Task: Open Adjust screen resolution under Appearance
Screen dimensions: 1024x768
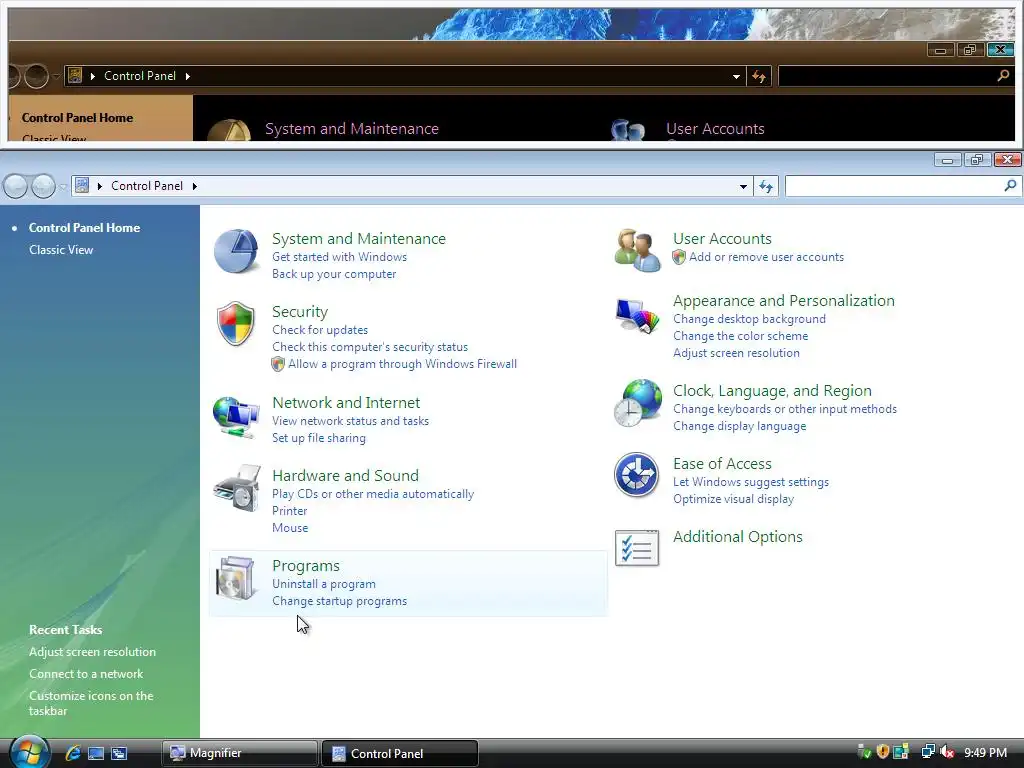Action: 736,353
